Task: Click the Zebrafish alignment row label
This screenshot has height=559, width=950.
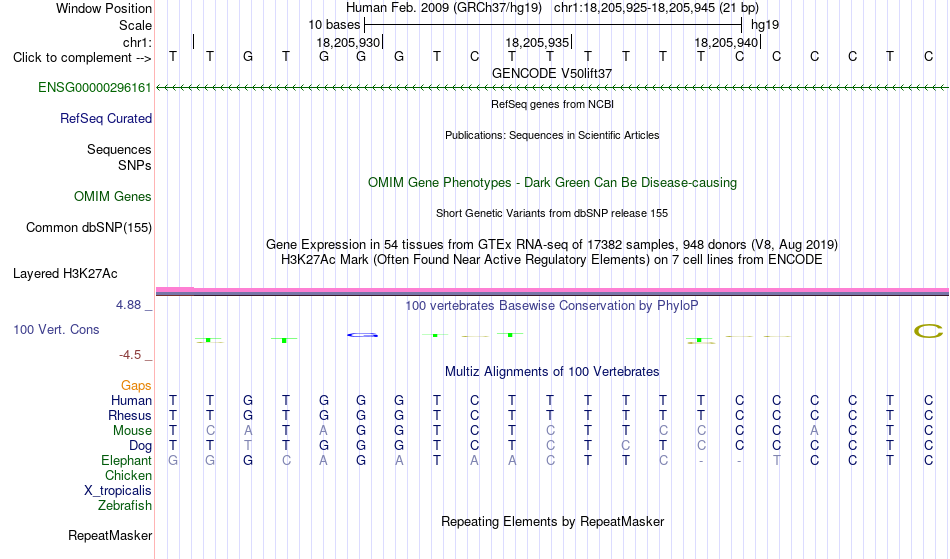Action: 125,506
